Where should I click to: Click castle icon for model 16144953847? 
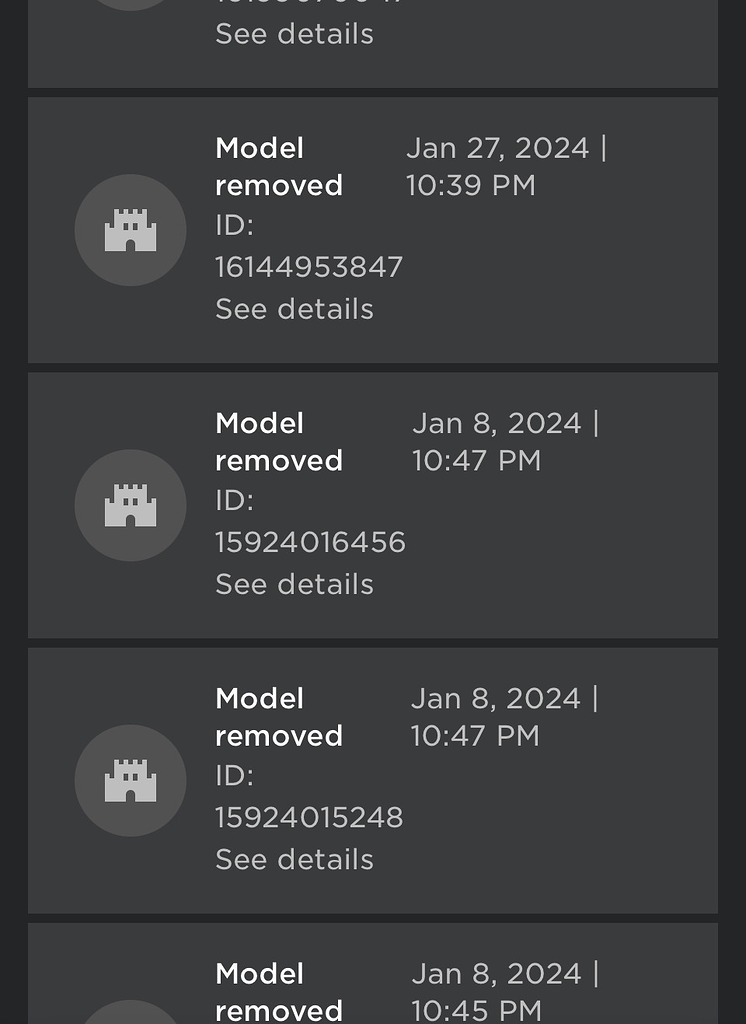click(131, 230)
